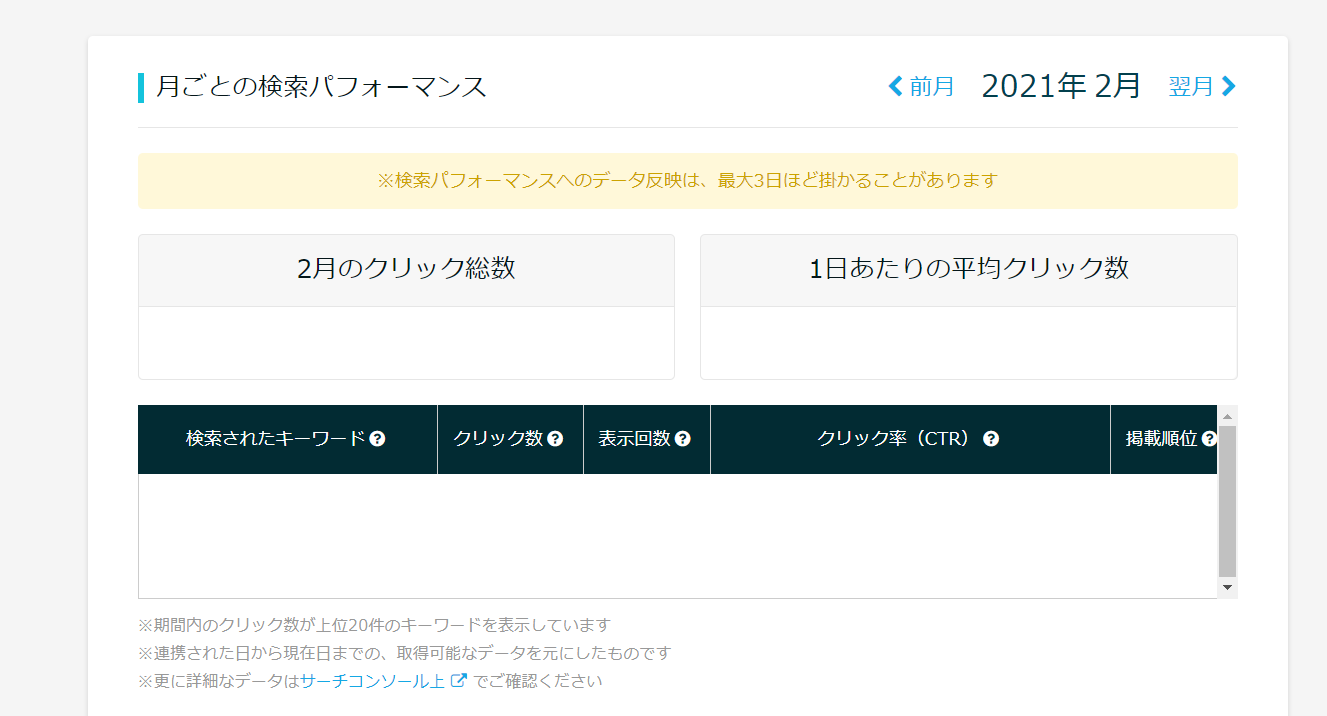Image resolution: width=1327 pixels, height=716 pixels.
Task: Click the yellow data-delay notice text
Action: pyautogui.click(x=687, y=181)
